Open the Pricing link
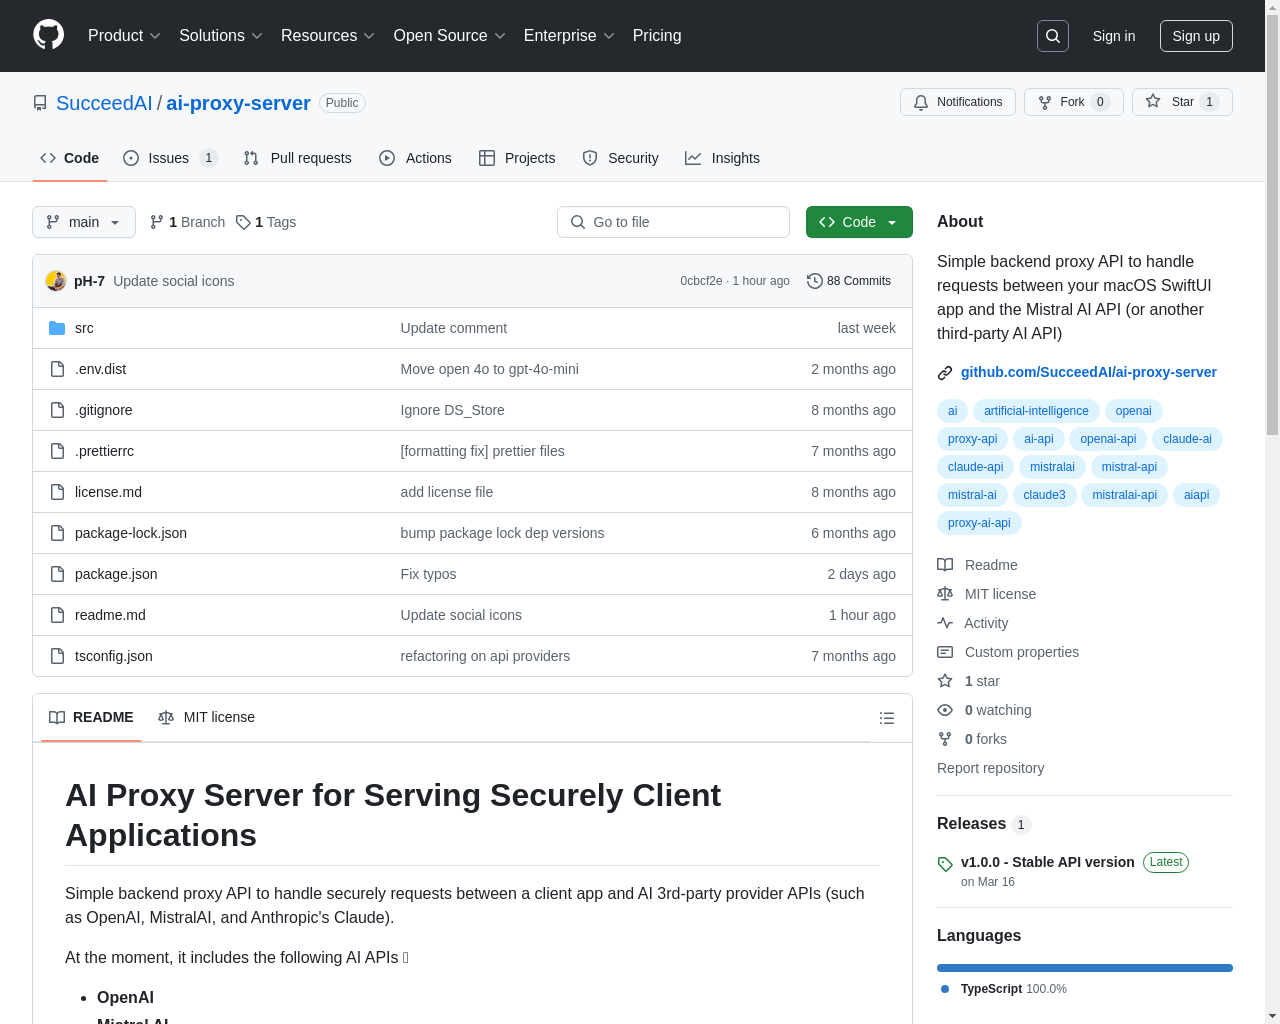The width and height of the screenshot is (1280, 1024). tap(657, 36)
